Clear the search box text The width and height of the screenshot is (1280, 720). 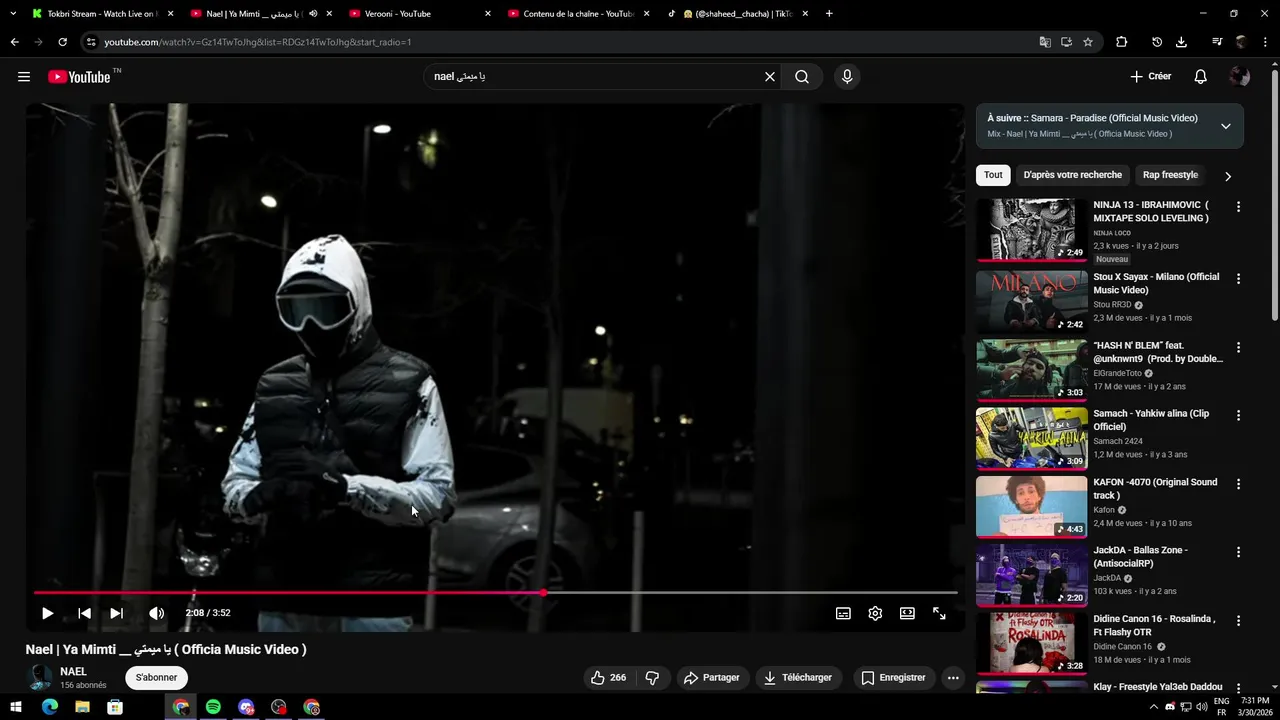pyautogui.click(x=770, y=77)
